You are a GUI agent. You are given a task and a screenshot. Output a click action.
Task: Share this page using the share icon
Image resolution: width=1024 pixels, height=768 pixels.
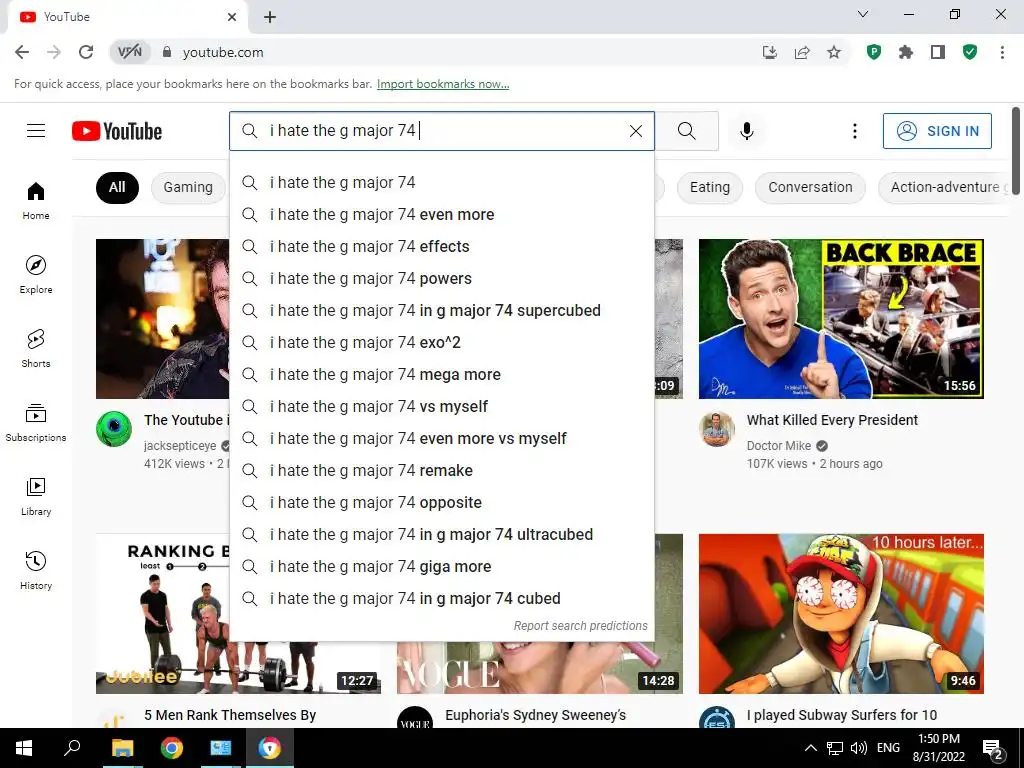coord(802,52)
